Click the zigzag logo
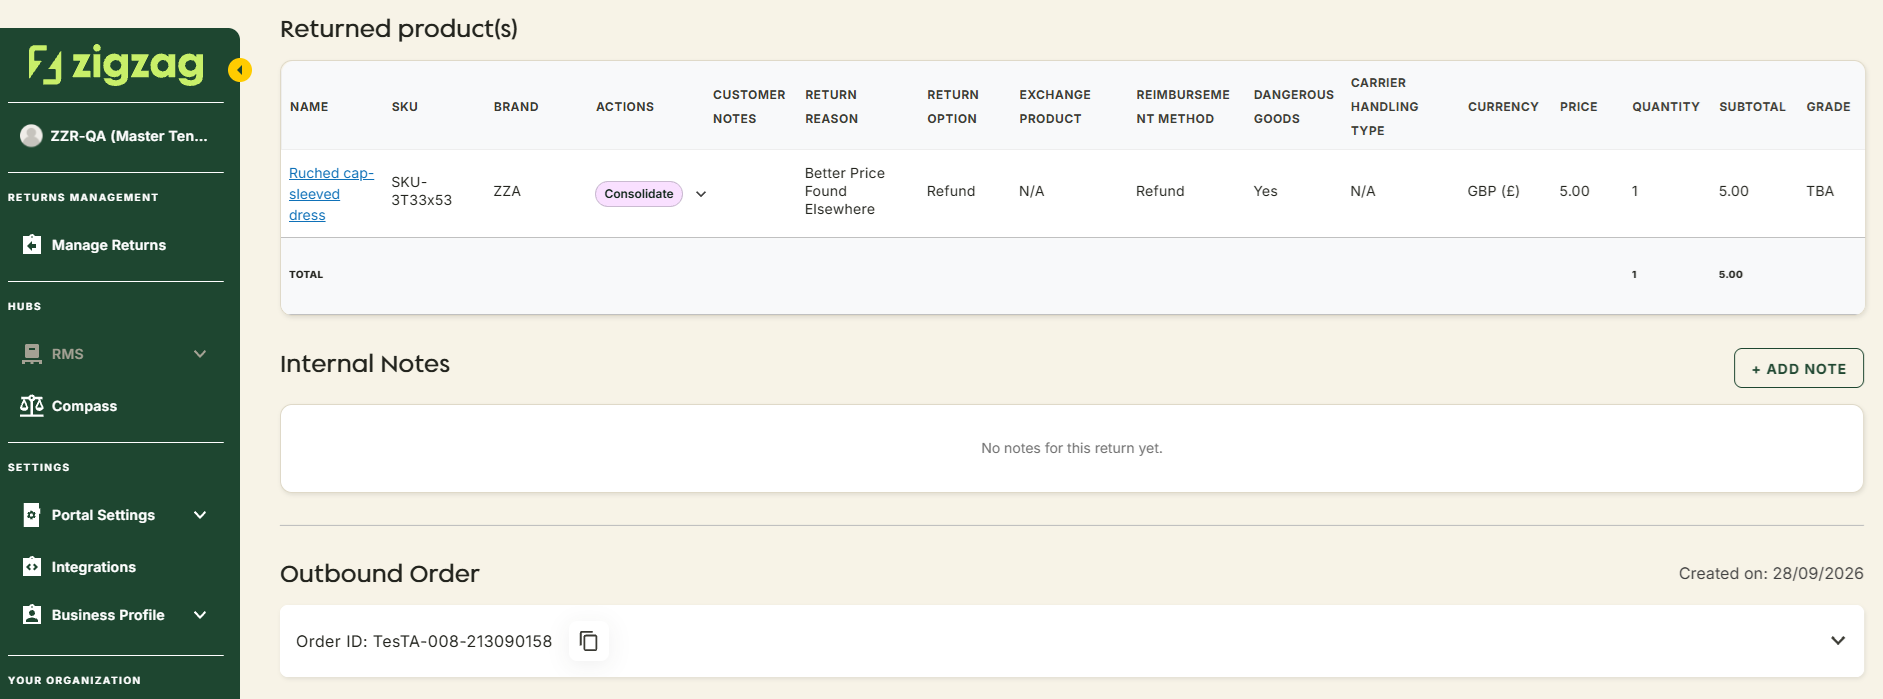1883x699 pixels. click(116, 64)
